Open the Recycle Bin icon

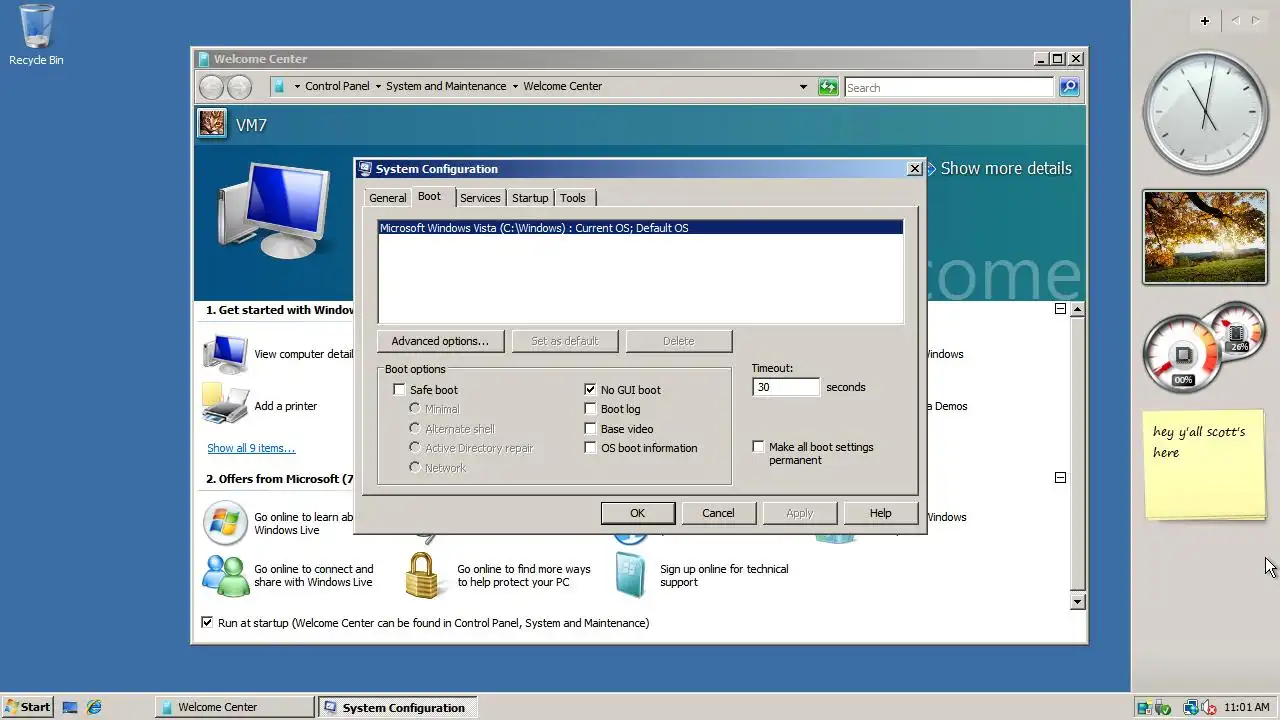tap(36, 27)
